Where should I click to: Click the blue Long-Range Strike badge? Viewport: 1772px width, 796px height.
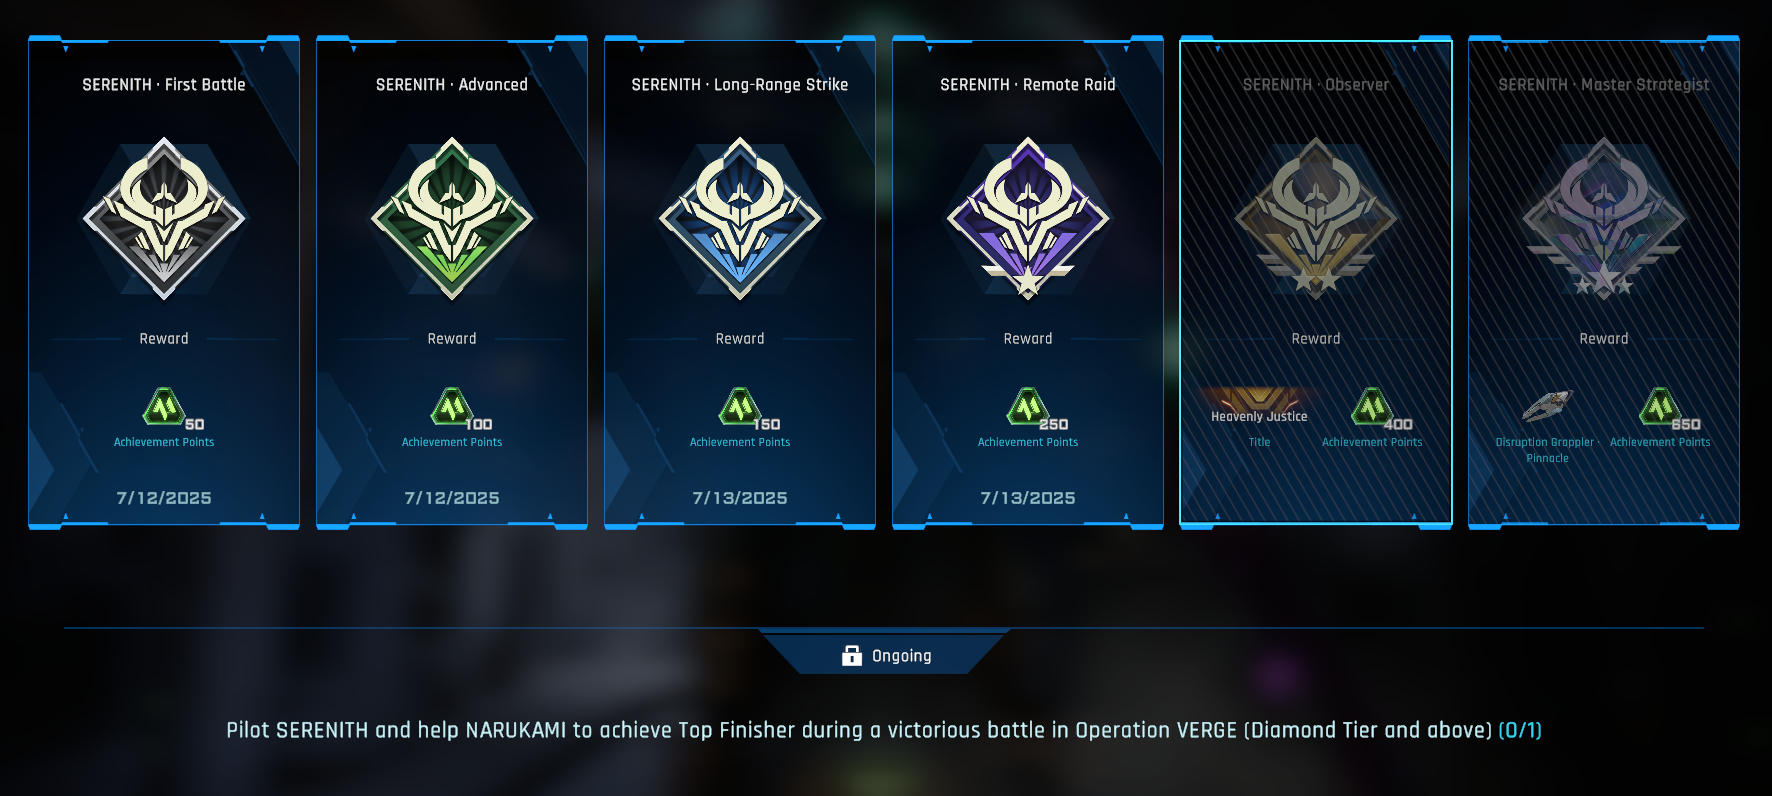(x=740, y=218)
